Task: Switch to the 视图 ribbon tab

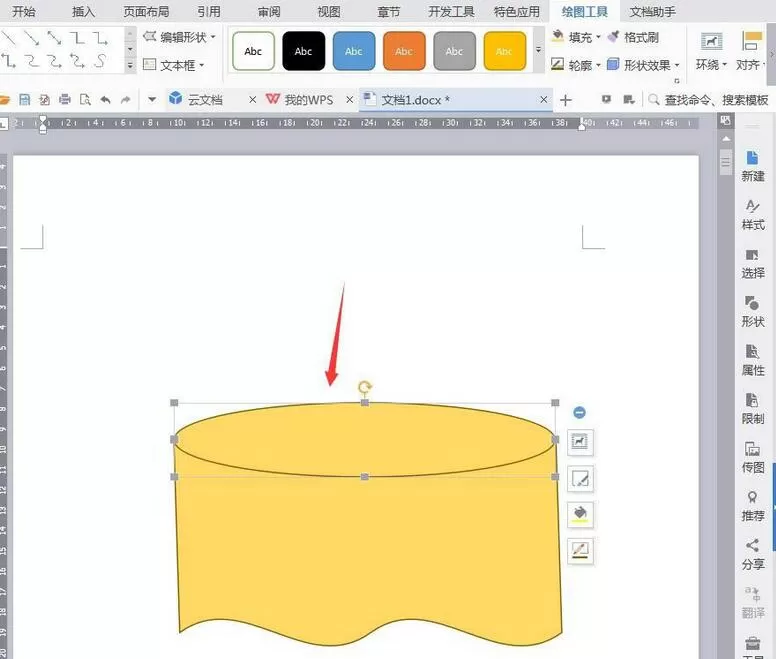Action: [329, 11]
